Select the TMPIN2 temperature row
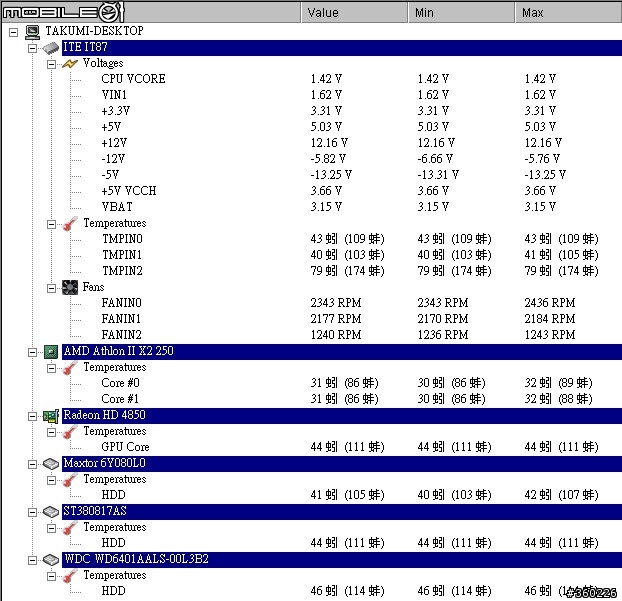Image resolution: width=622 pixels, height=601 pixels. tap(122, 271)
